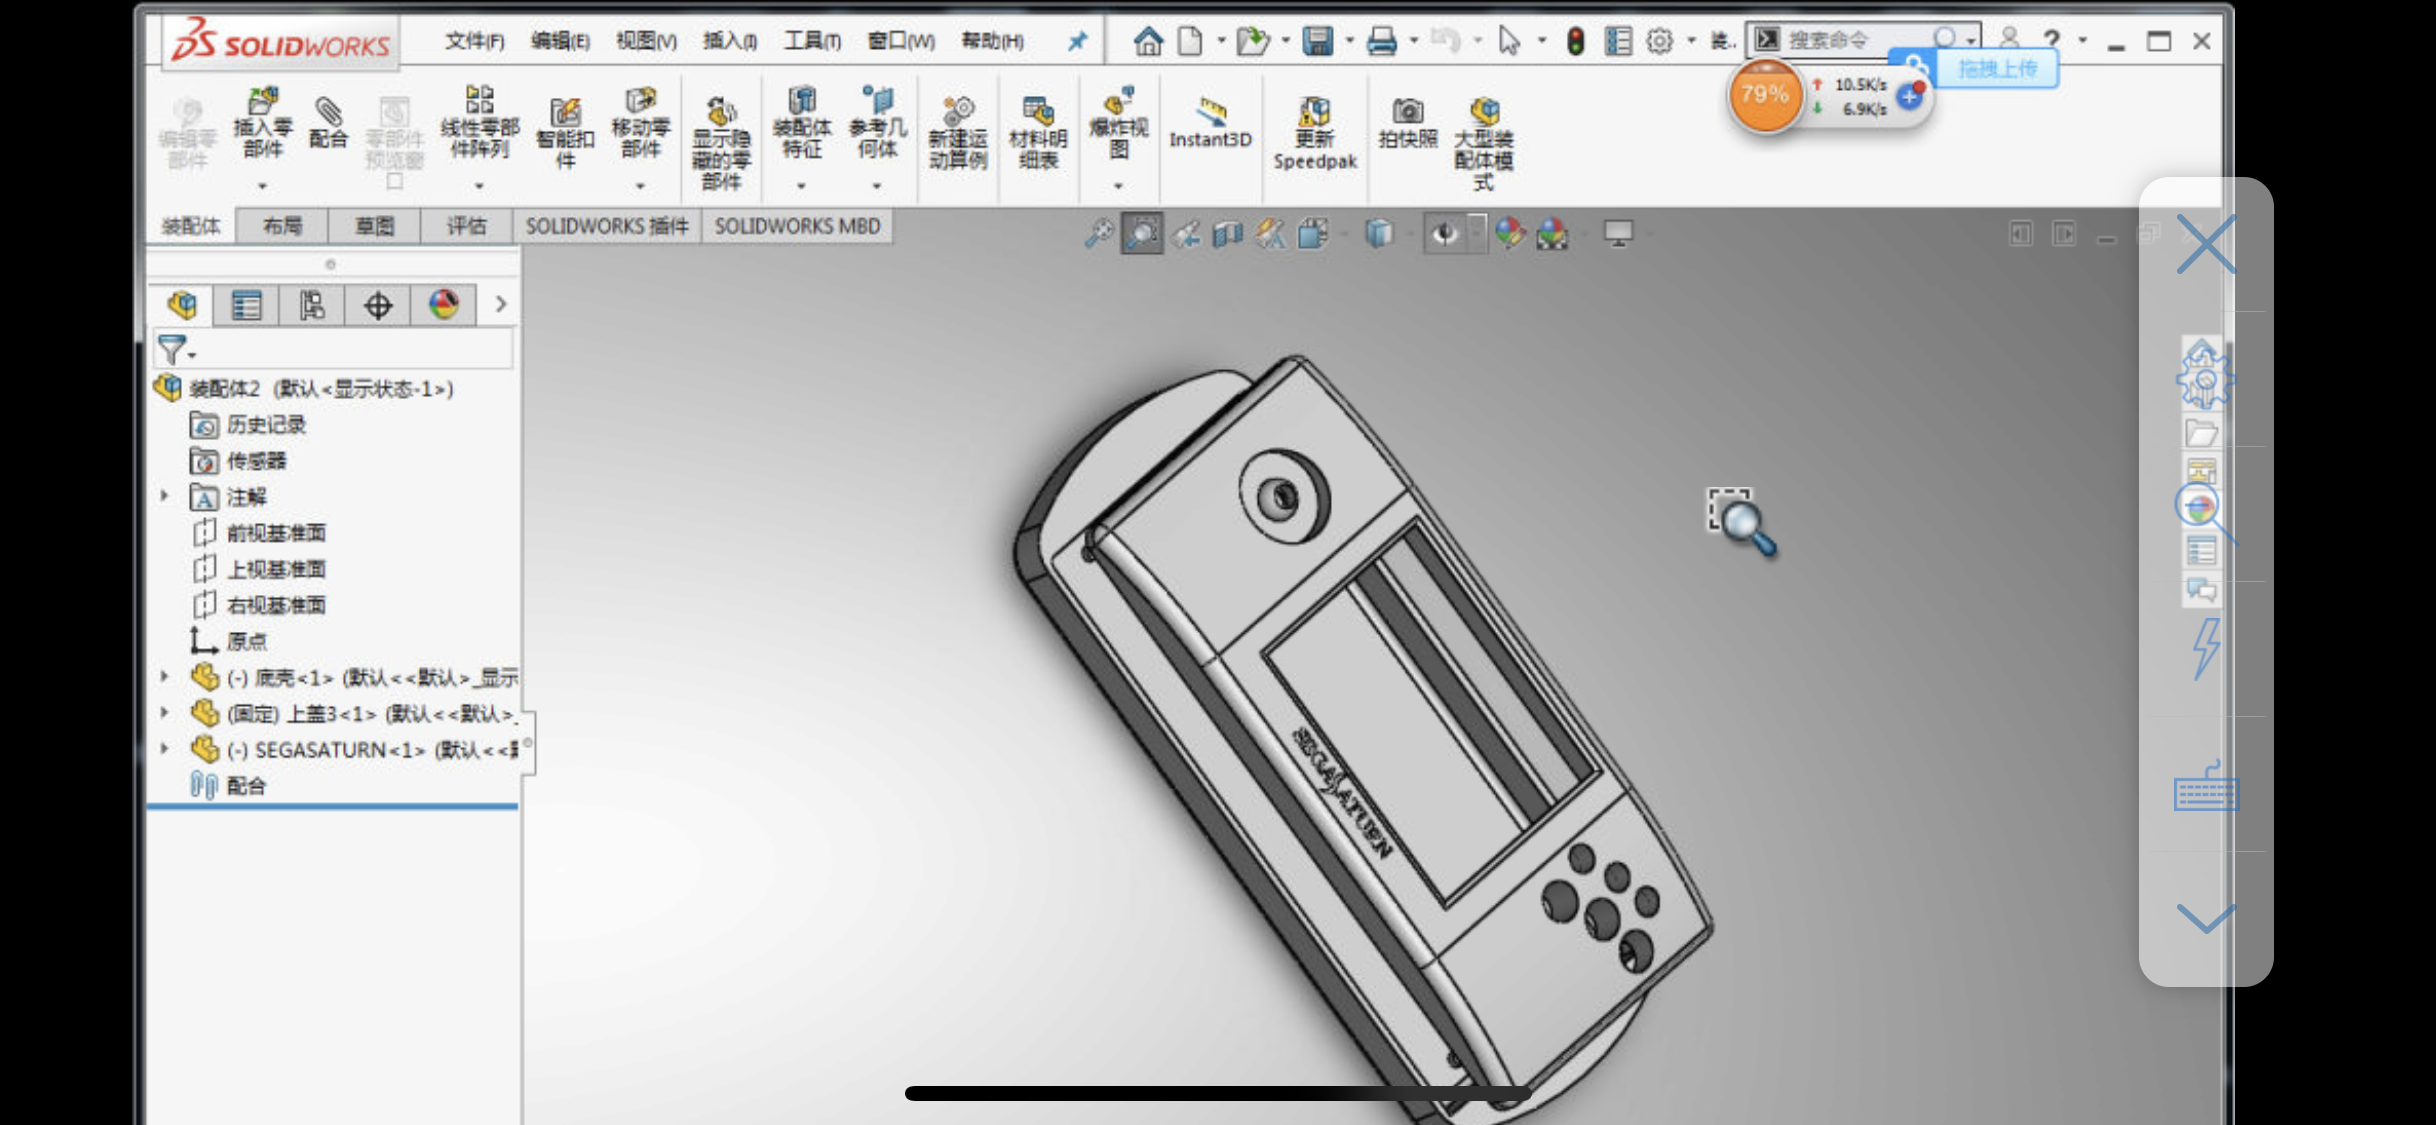Switch to the 草图 tab

[x=374, y=226]
